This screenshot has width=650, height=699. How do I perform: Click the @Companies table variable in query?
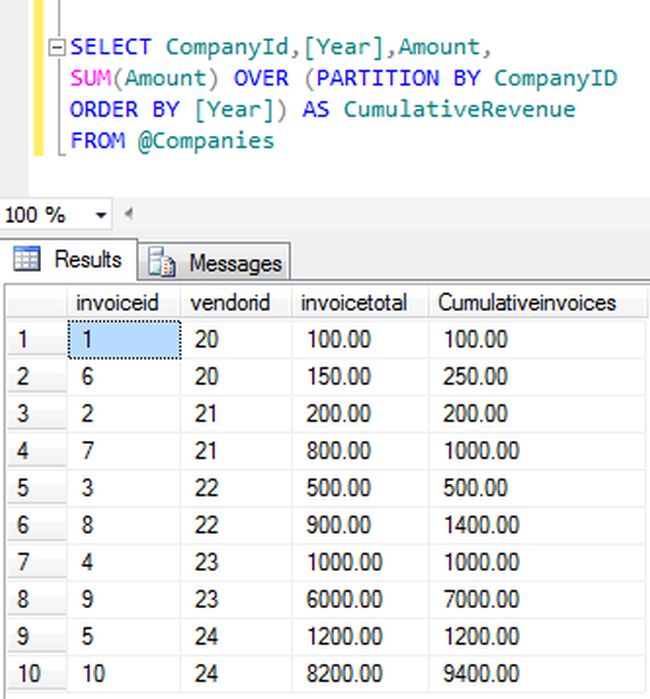pos(206,141)
